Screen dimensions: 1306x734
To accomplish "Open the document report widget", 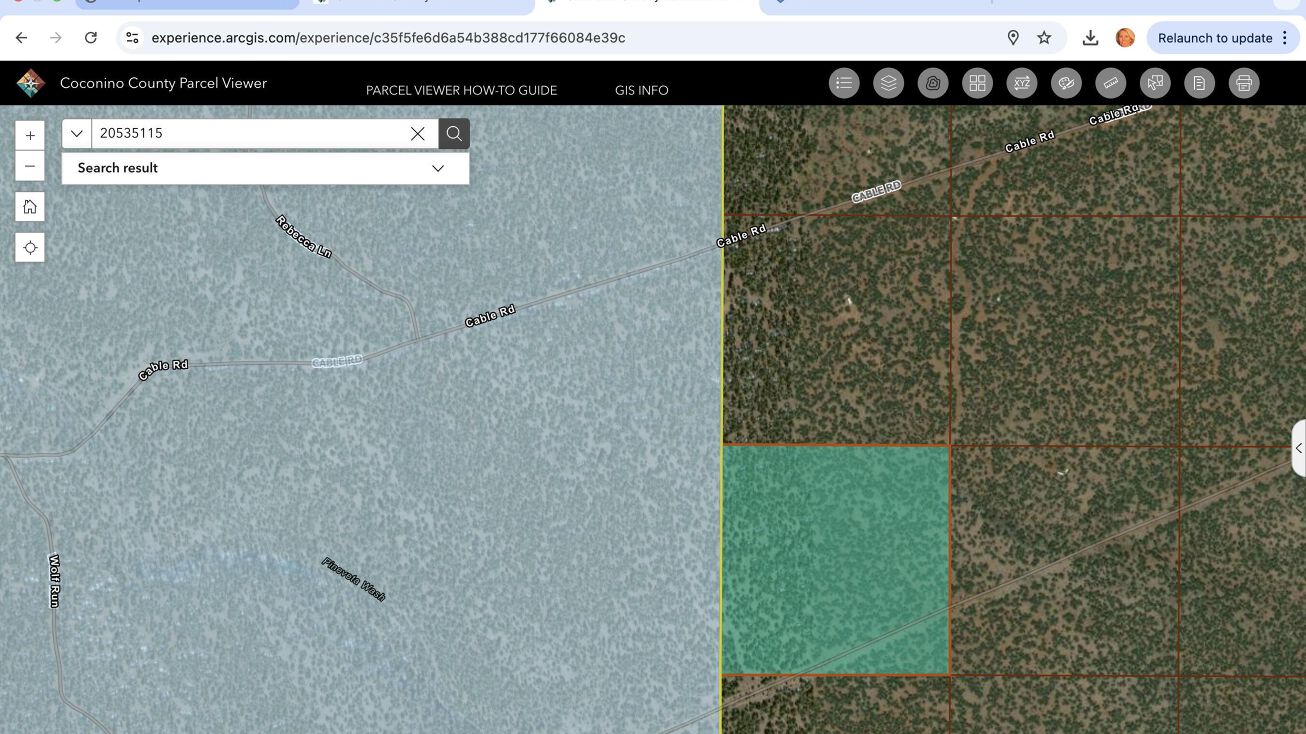I will click(1199, 84).
